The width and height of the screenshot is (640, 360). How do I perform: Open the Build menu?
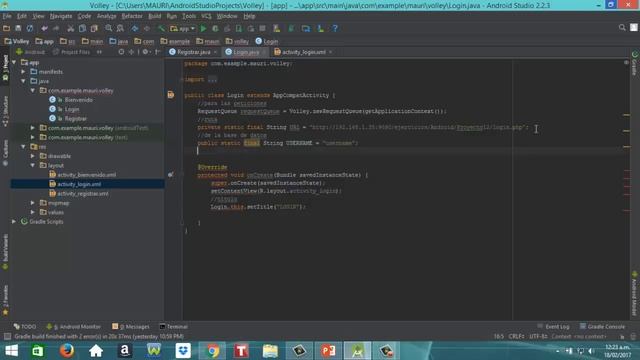pos(155,16)
